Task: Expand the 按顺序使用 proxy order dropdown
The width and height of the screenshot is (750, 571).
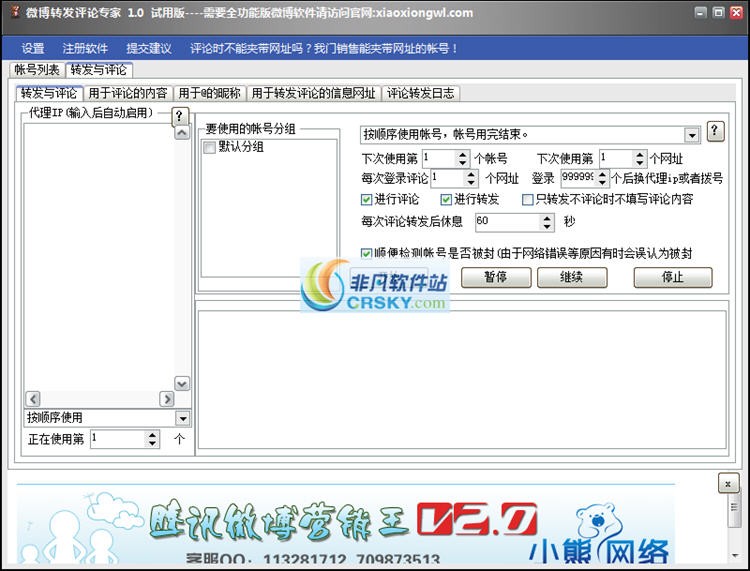Action: [182, 419]
